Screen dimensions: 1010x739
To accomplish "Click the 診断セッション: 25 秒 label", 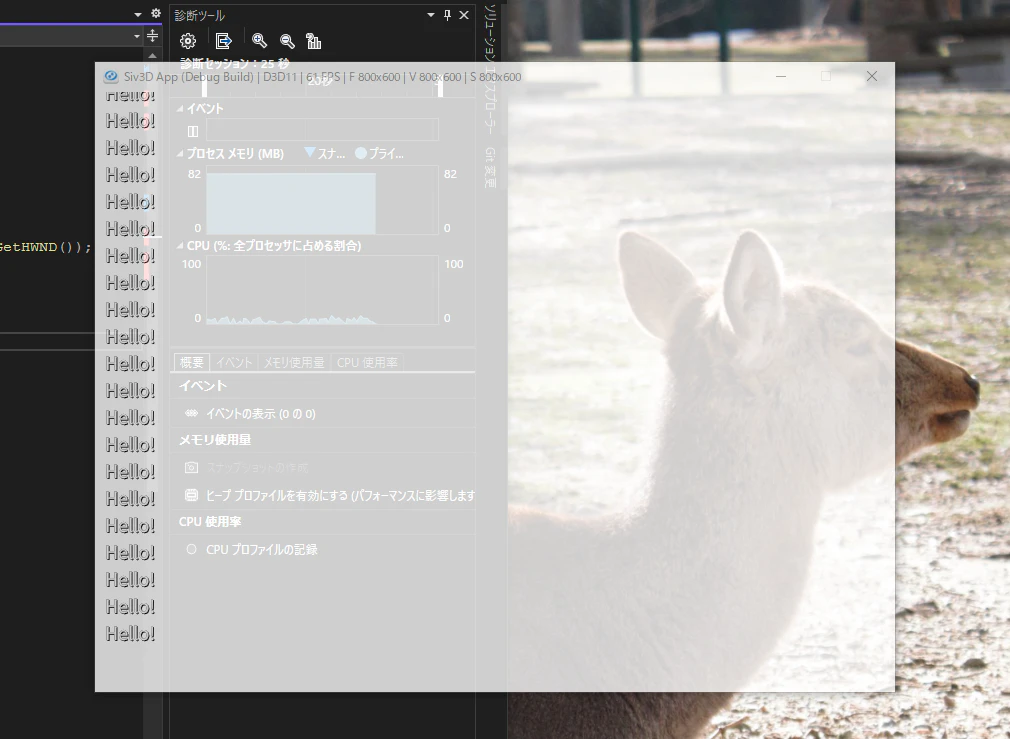I will pyautogui.click(x=234, y=63).
